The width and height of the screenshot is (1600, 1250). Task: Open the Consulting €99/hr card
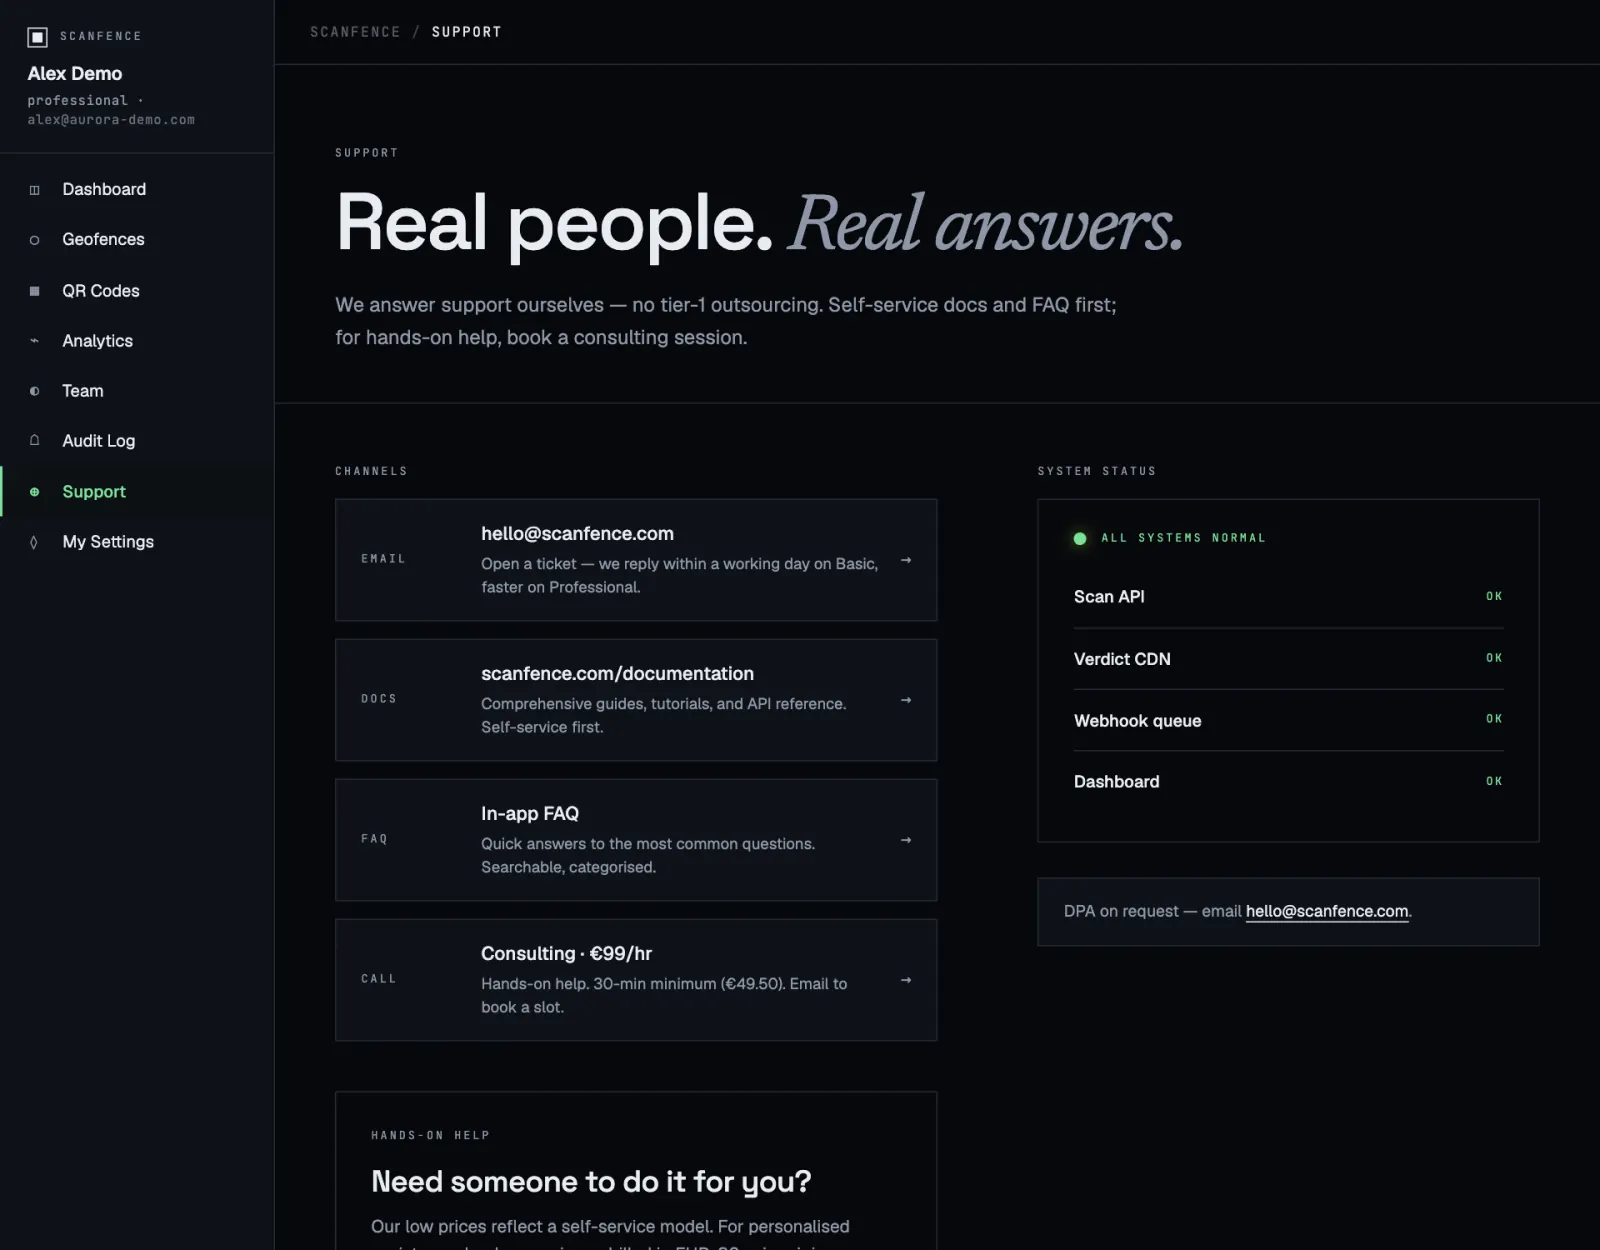(636, 980)
